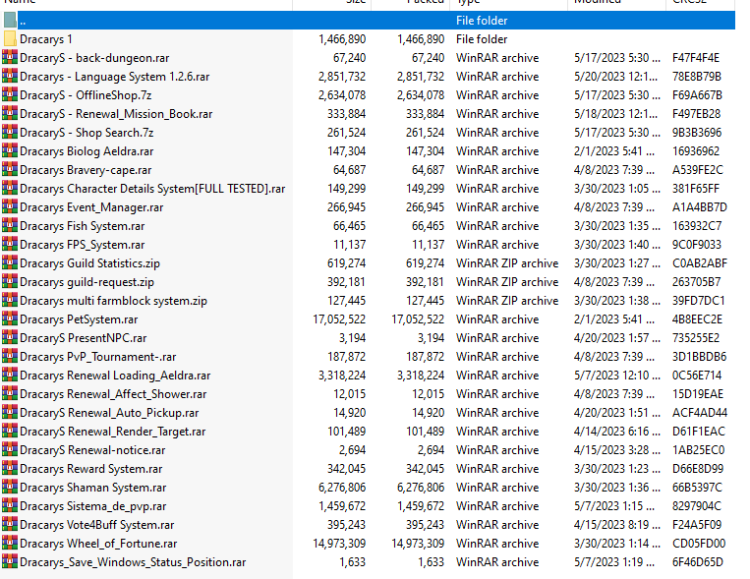Image resolution: width=750 pixels, height=579 pixels.
Task: Click archive icon for Dracarys PetSystem.rar
Action: (10, 319)
